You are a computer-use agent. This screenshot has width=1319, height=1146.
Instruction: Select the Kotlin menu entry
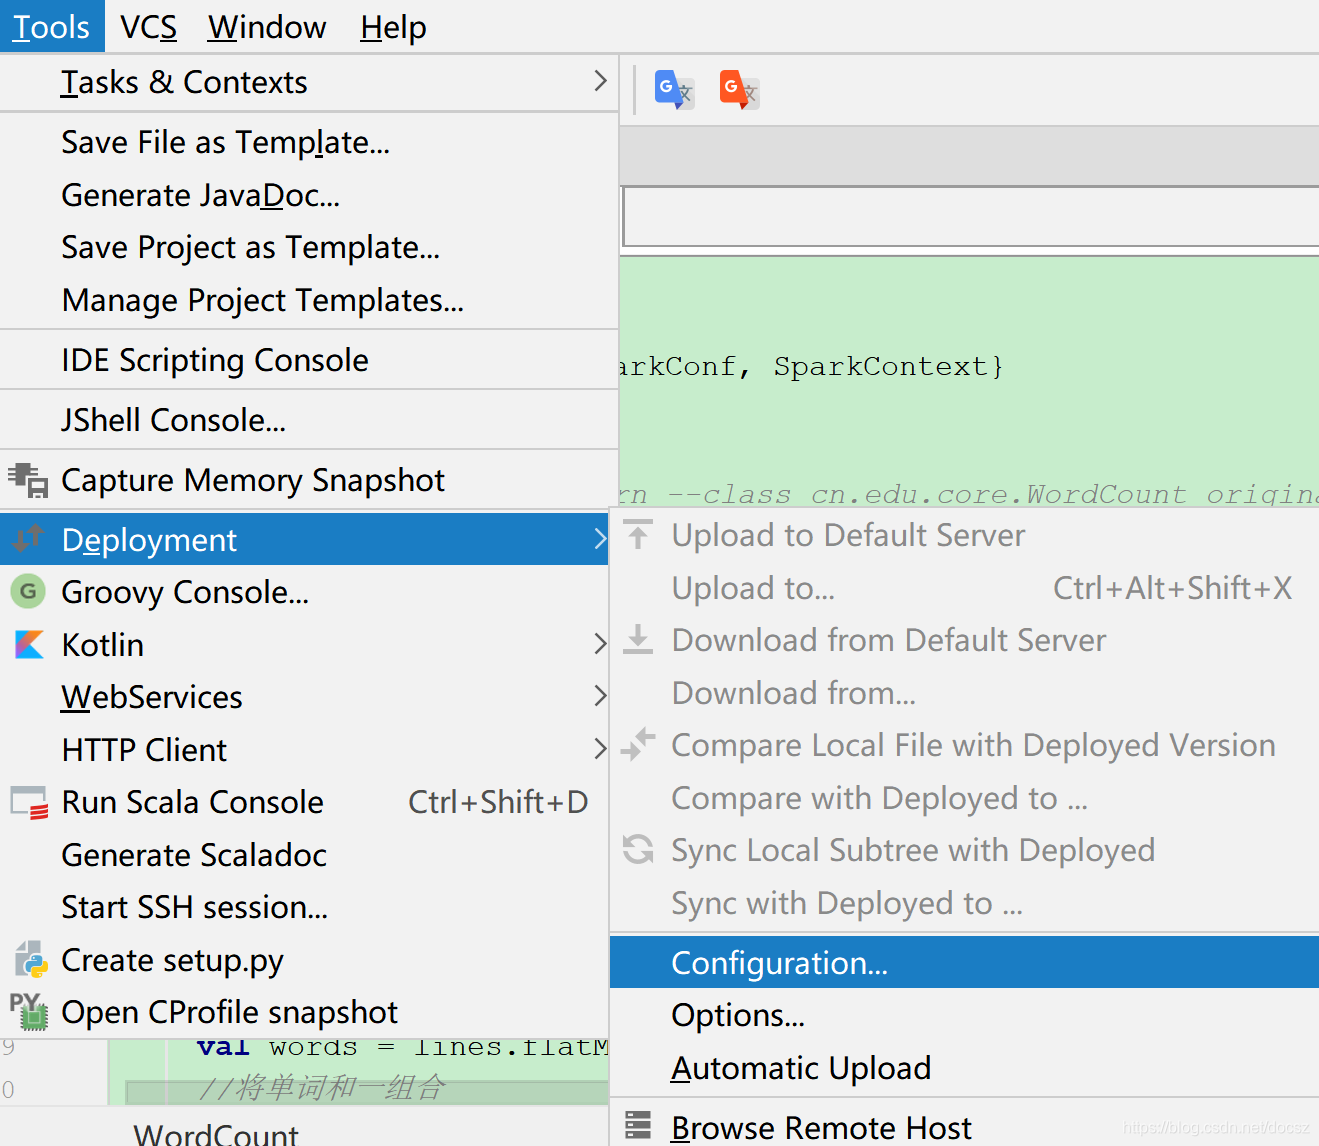[304, 644]
